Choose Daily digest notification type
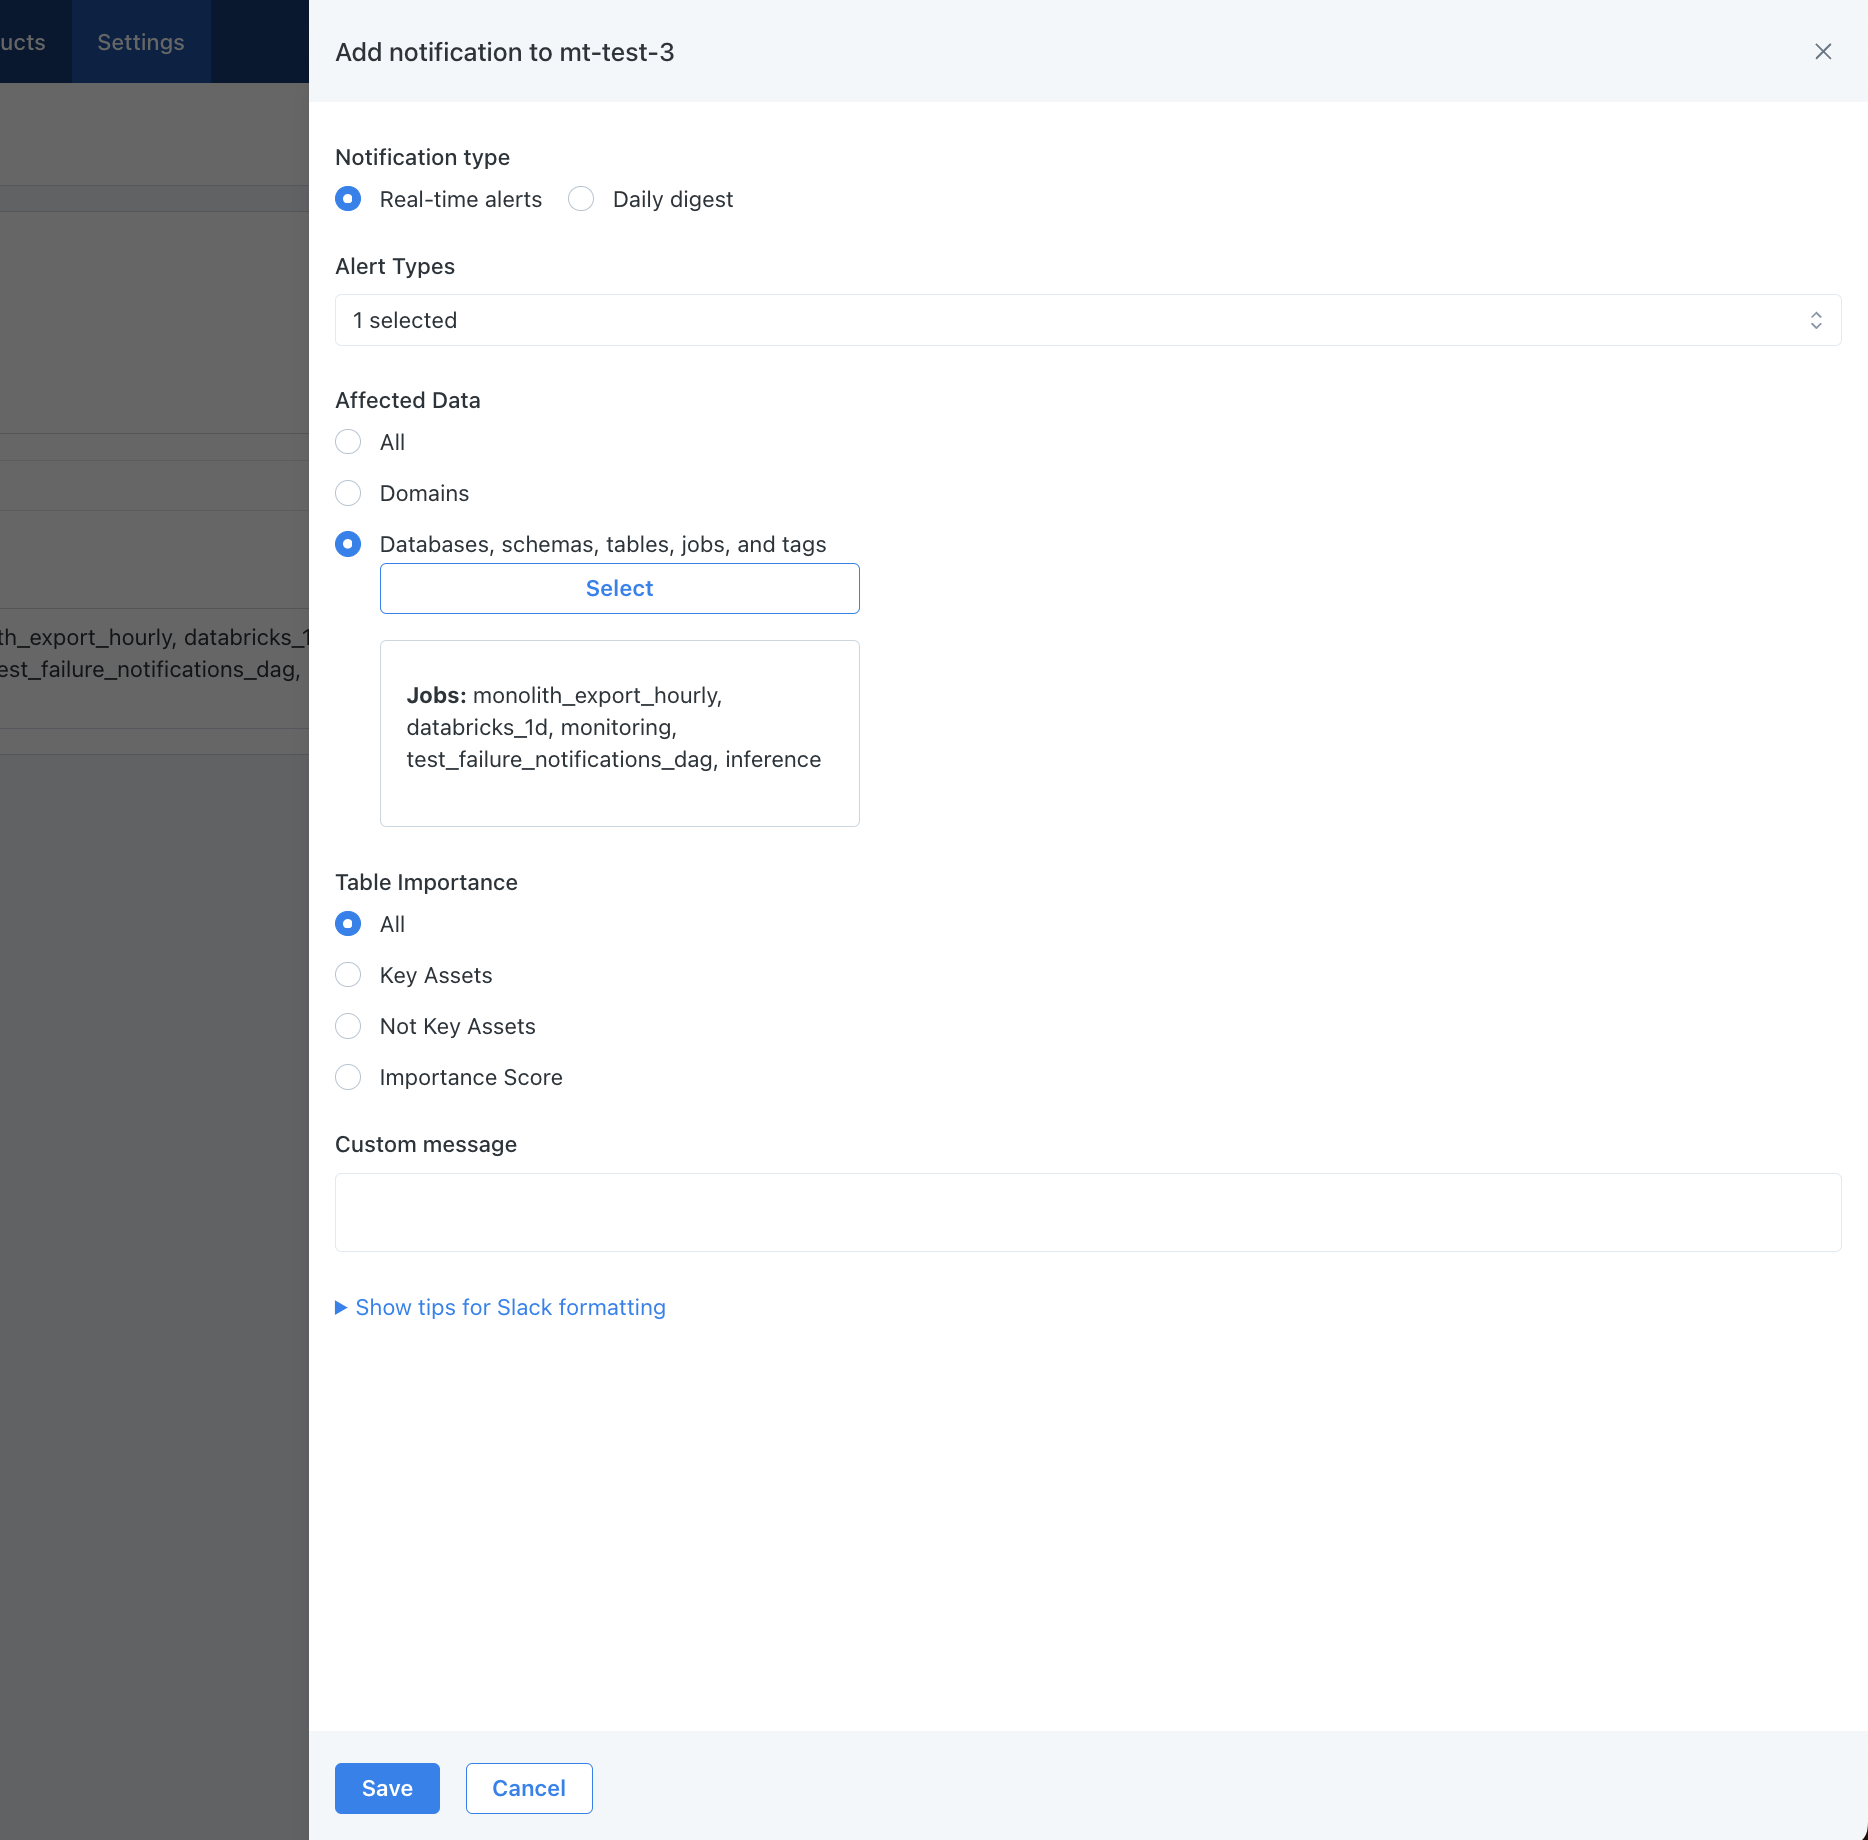Screen dimensions: 1868x1840 pos(581,199)
